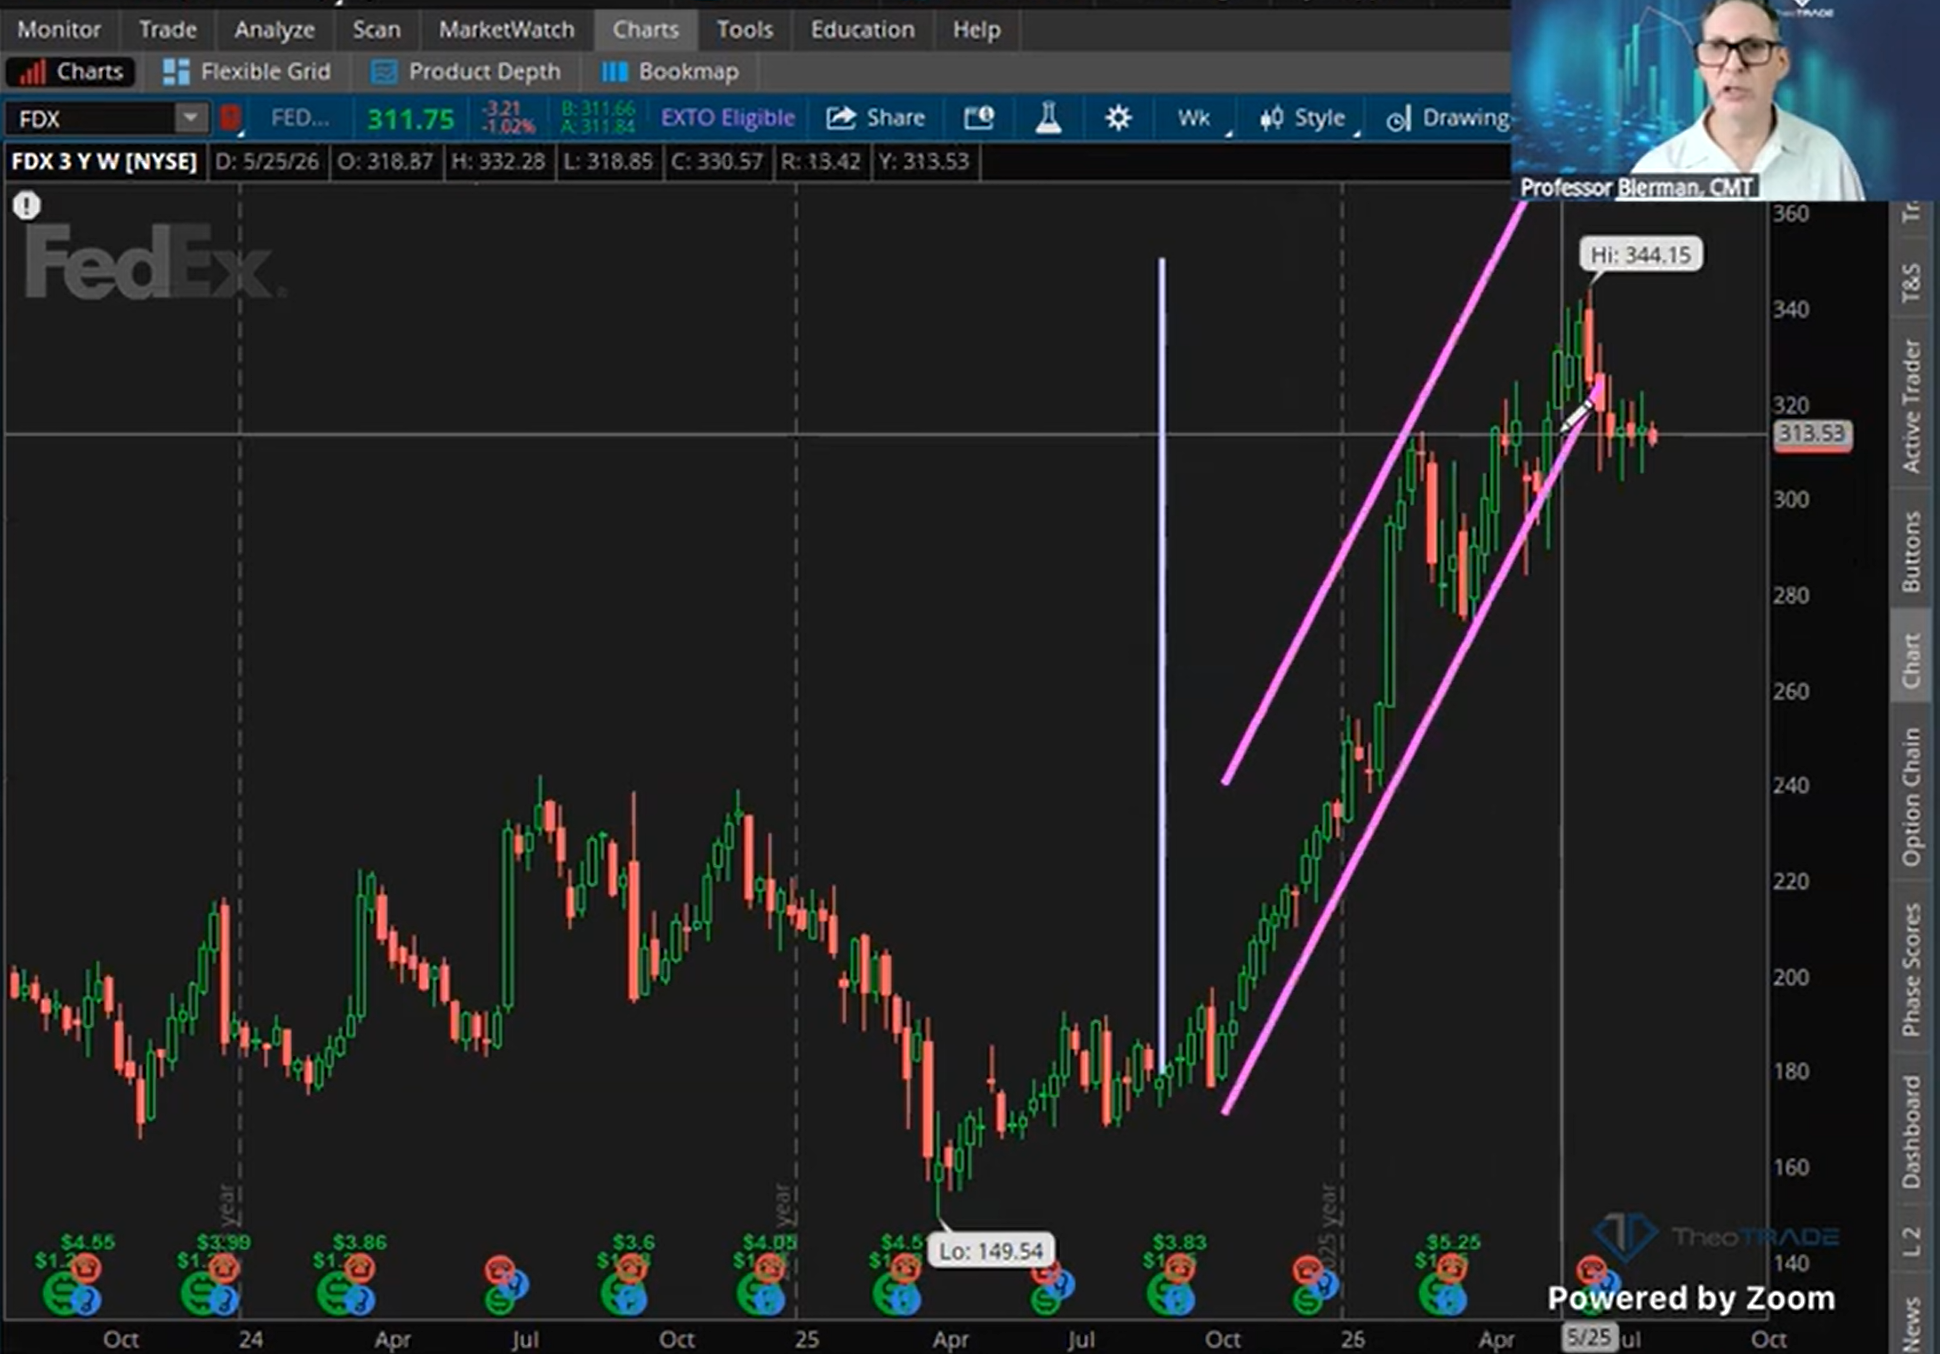
Task: Click the D: 5/25/26 date readout
Action: [x=267, y=162]
